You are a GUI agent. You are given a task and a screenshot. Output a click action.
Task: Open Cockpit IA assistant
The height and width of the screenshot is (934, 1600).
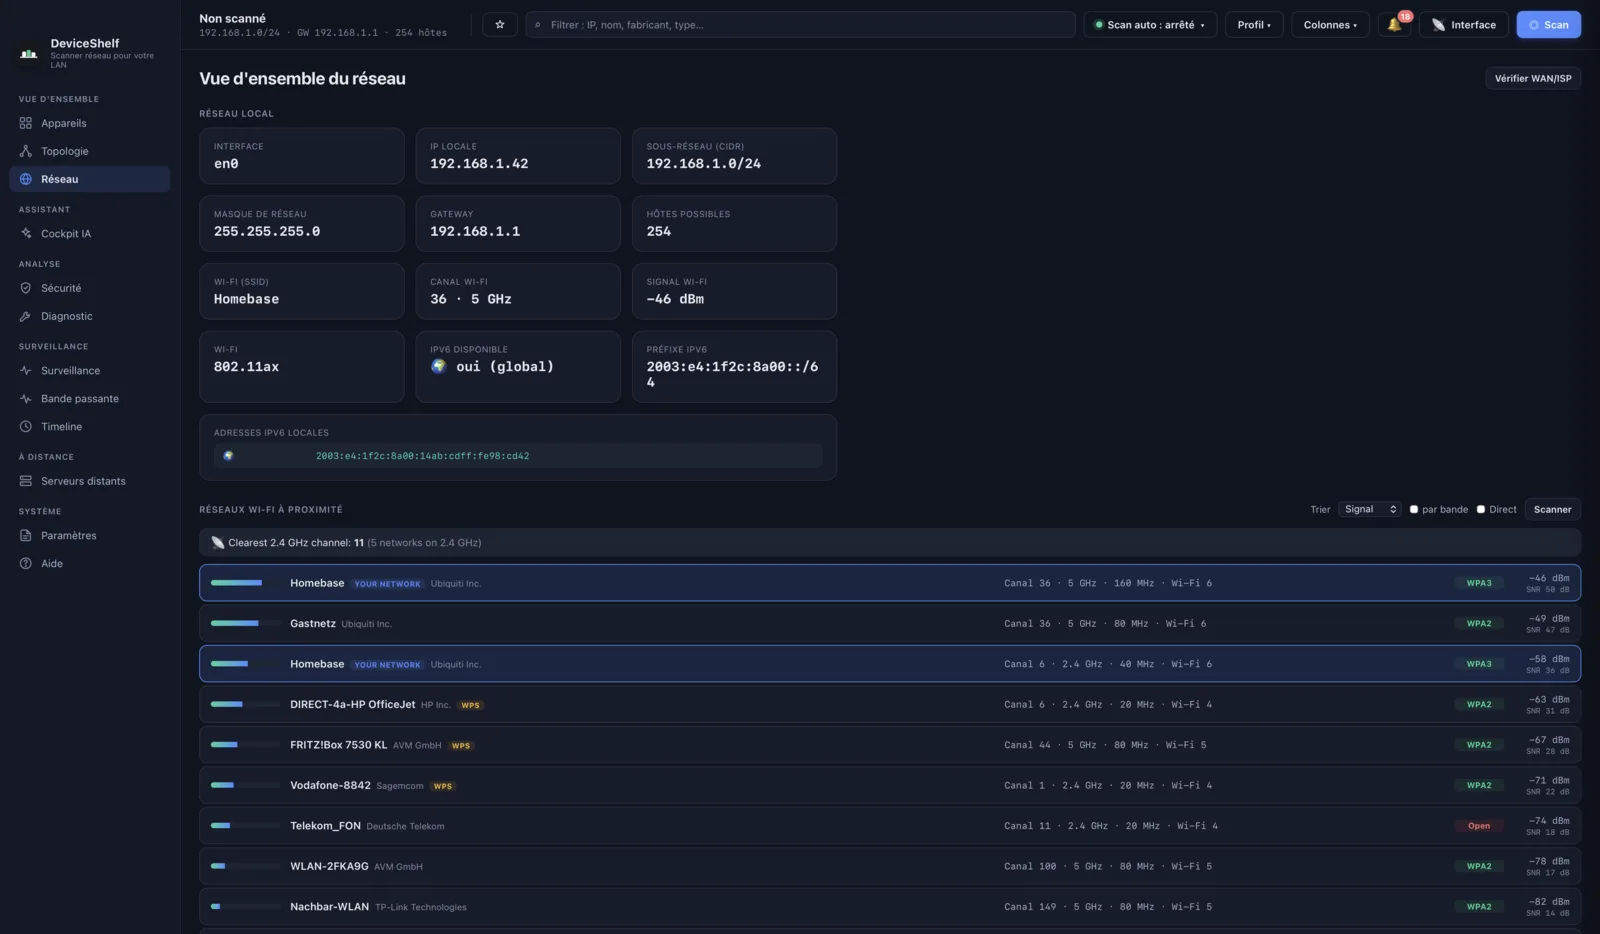click(x=89, y=233)
